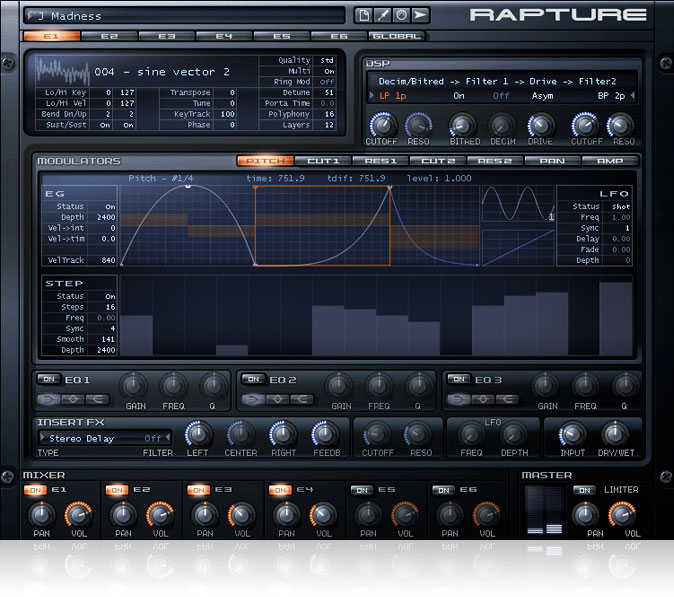Click the master VOL knob
Viewport: 674px width, 597px height.
[623, 514]
